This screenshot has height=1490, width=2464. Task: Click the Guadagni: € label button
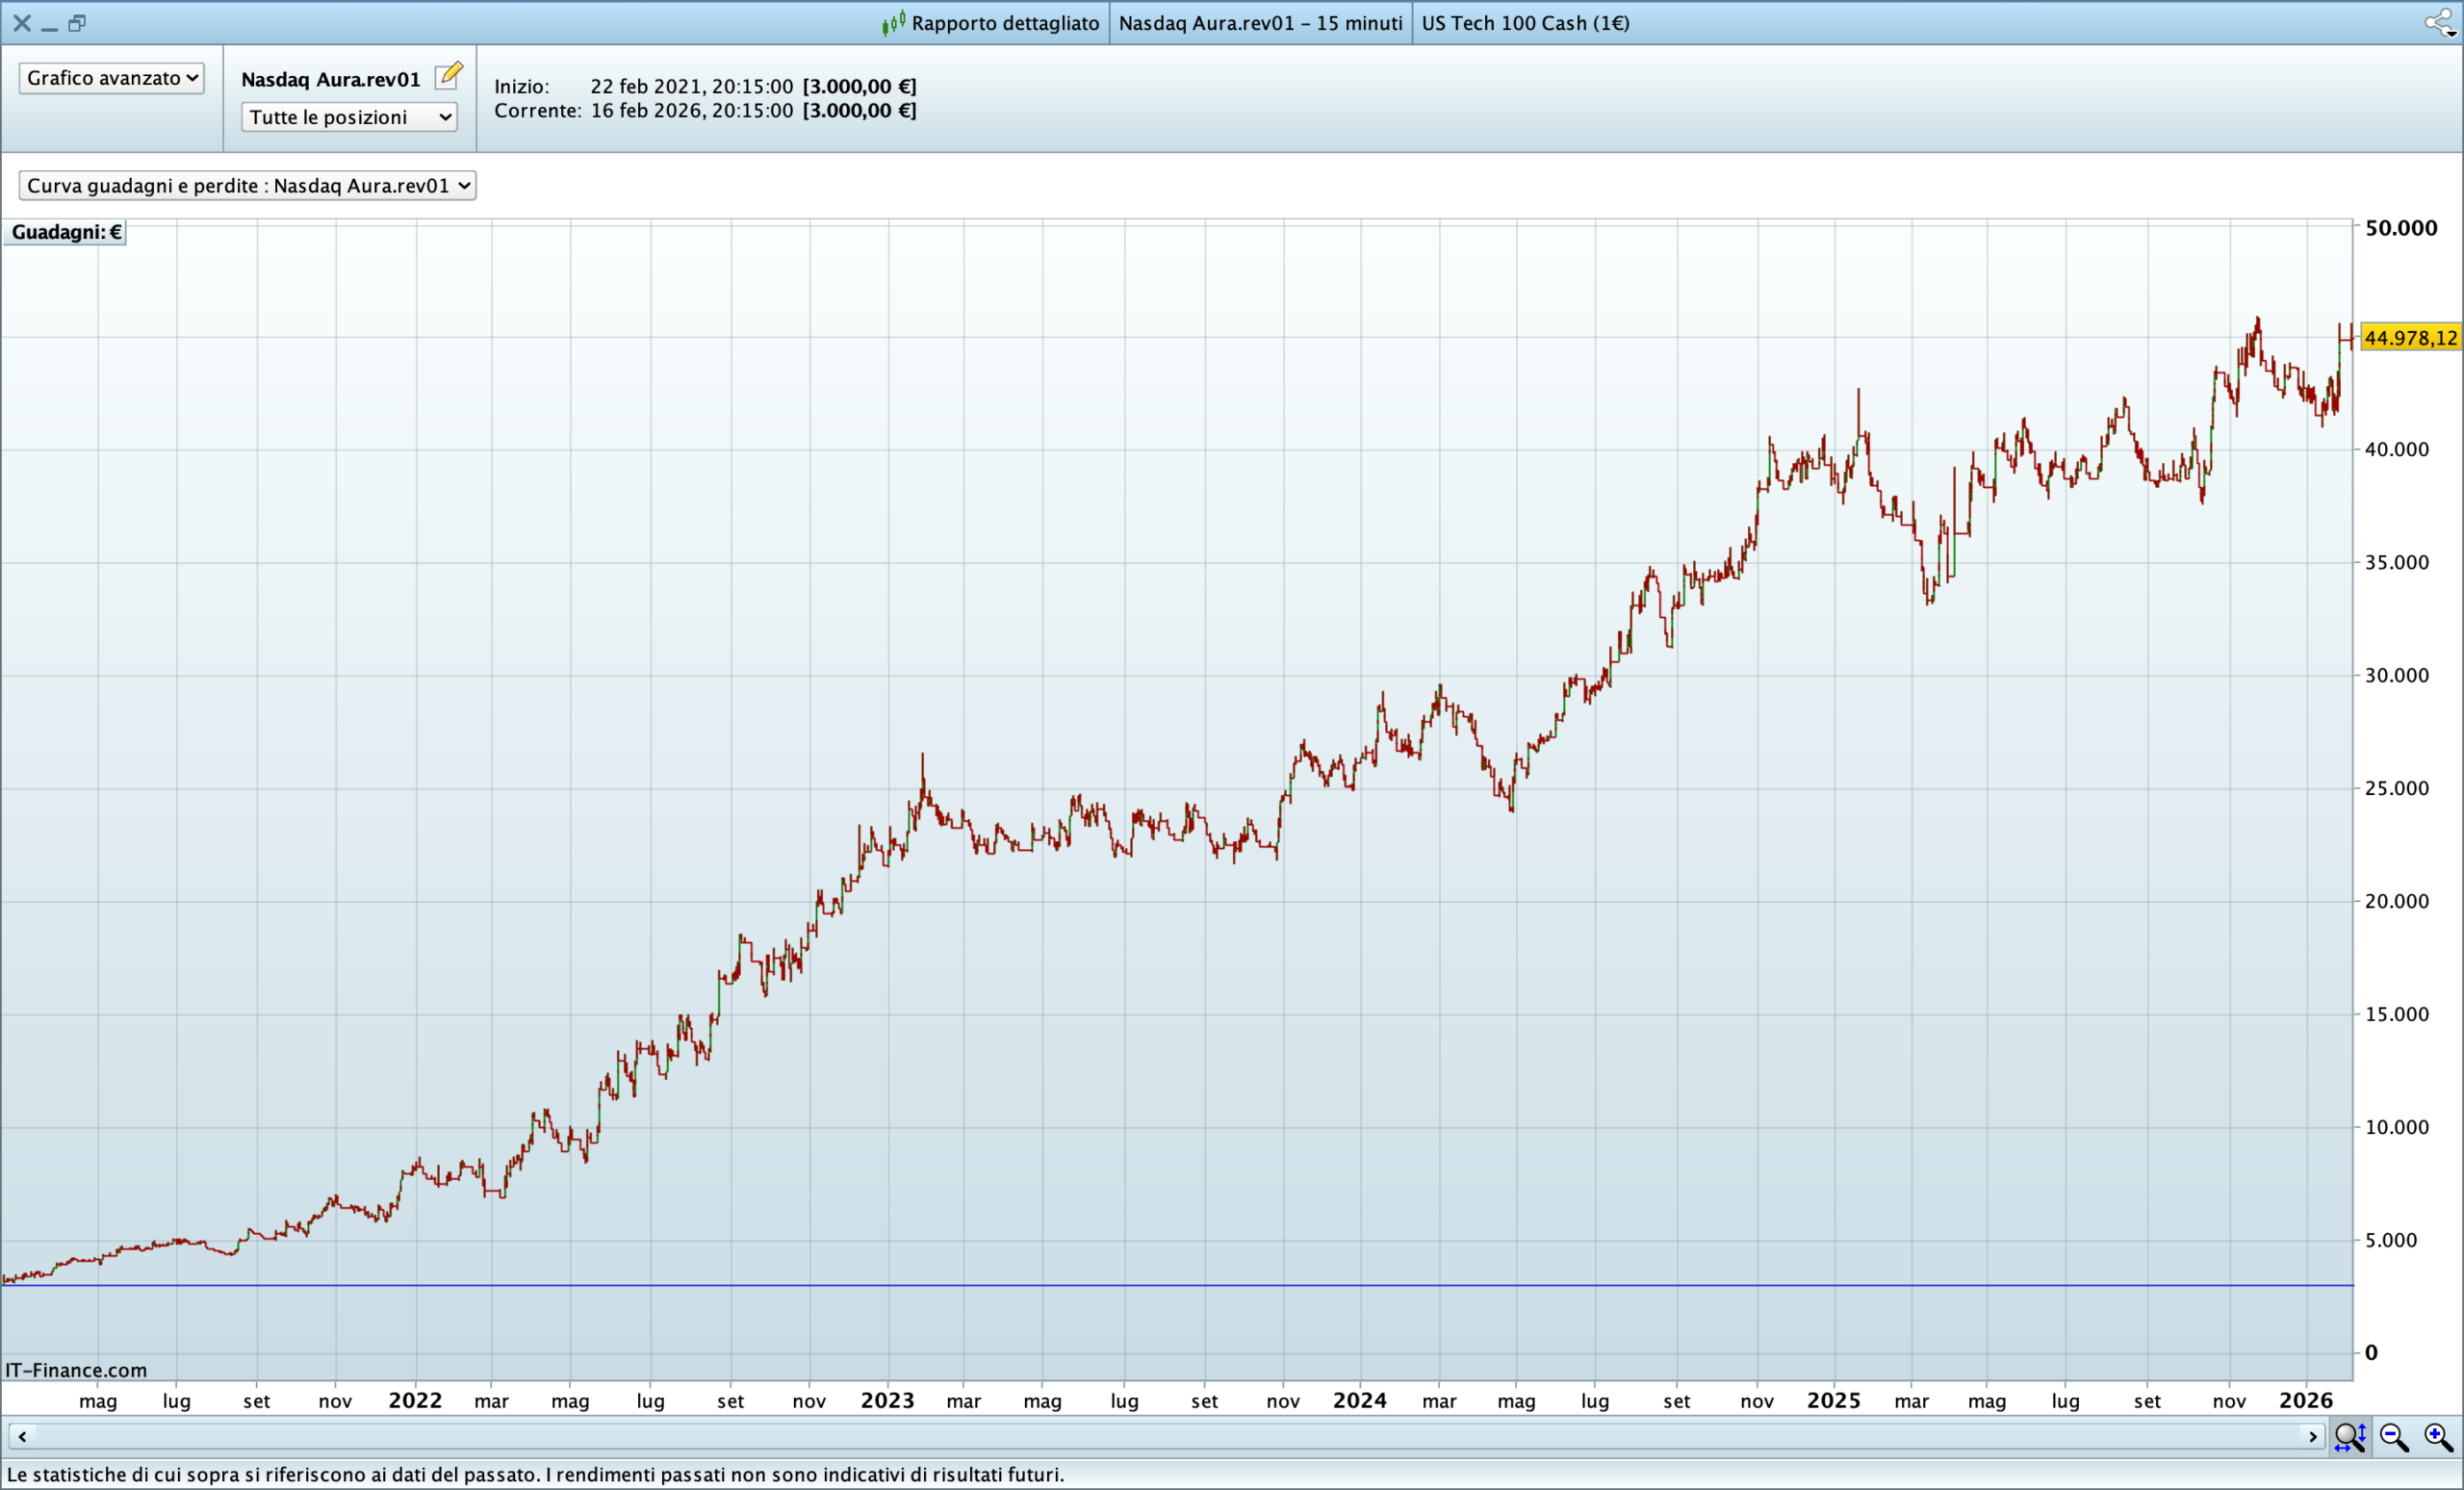click(x=66, y=232)
